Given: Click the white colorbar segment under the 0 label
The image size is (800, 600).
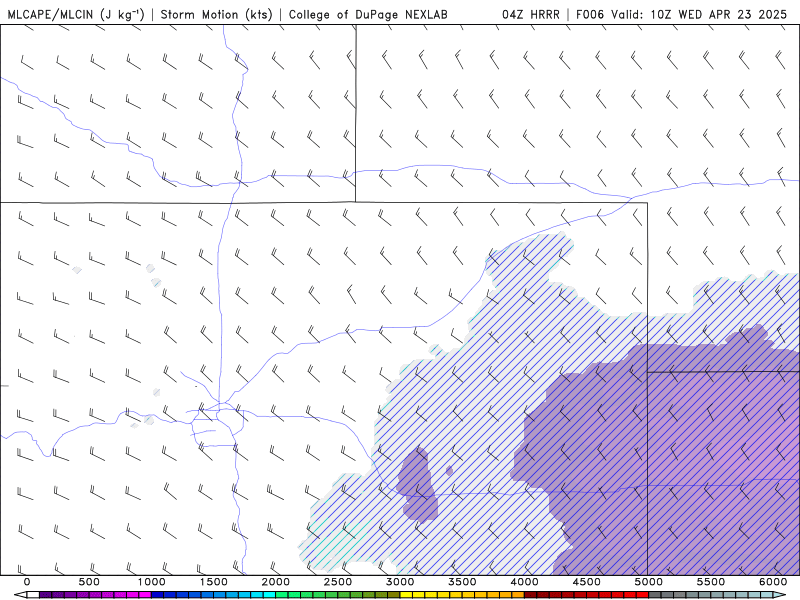Looking at the screenshot, I should [x=33, y=595].
